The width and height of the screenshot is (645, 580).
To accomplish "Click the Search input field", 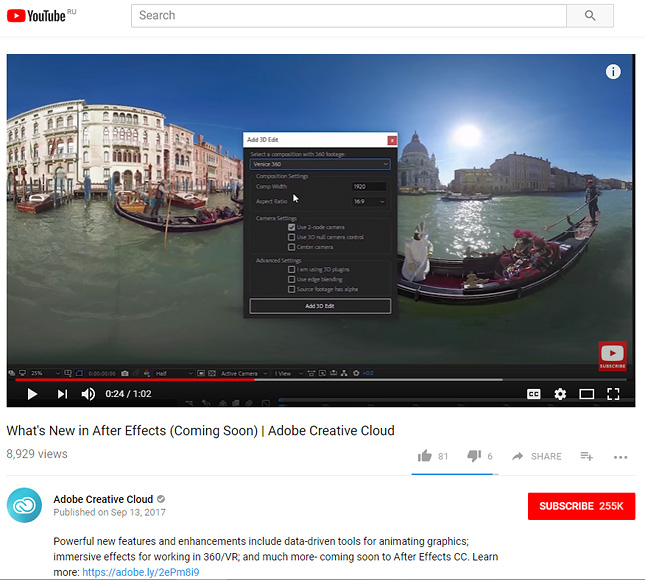I will pyautogui.click(x=349, y=16).
